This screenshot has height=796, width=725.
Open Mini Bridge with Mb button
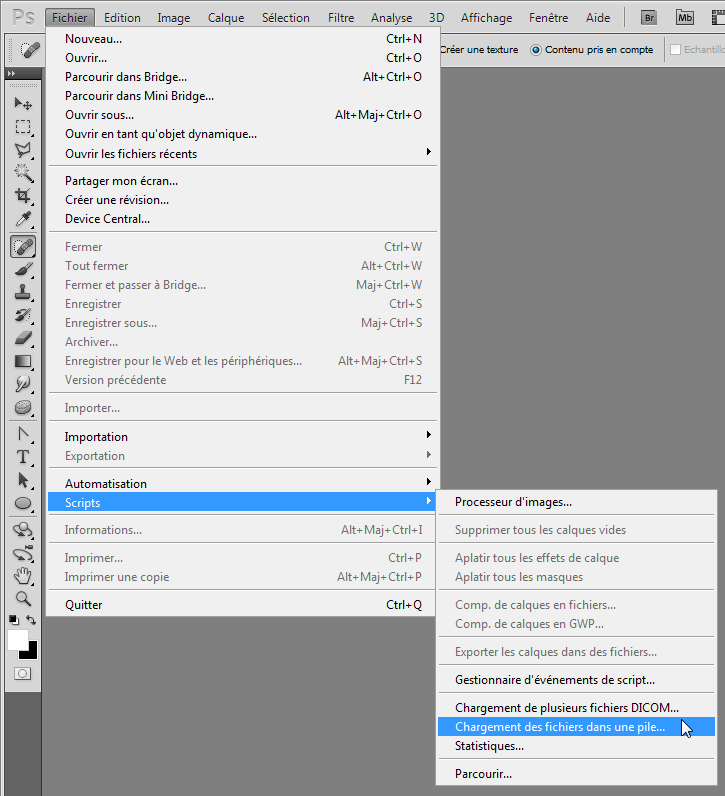[684, 18]
